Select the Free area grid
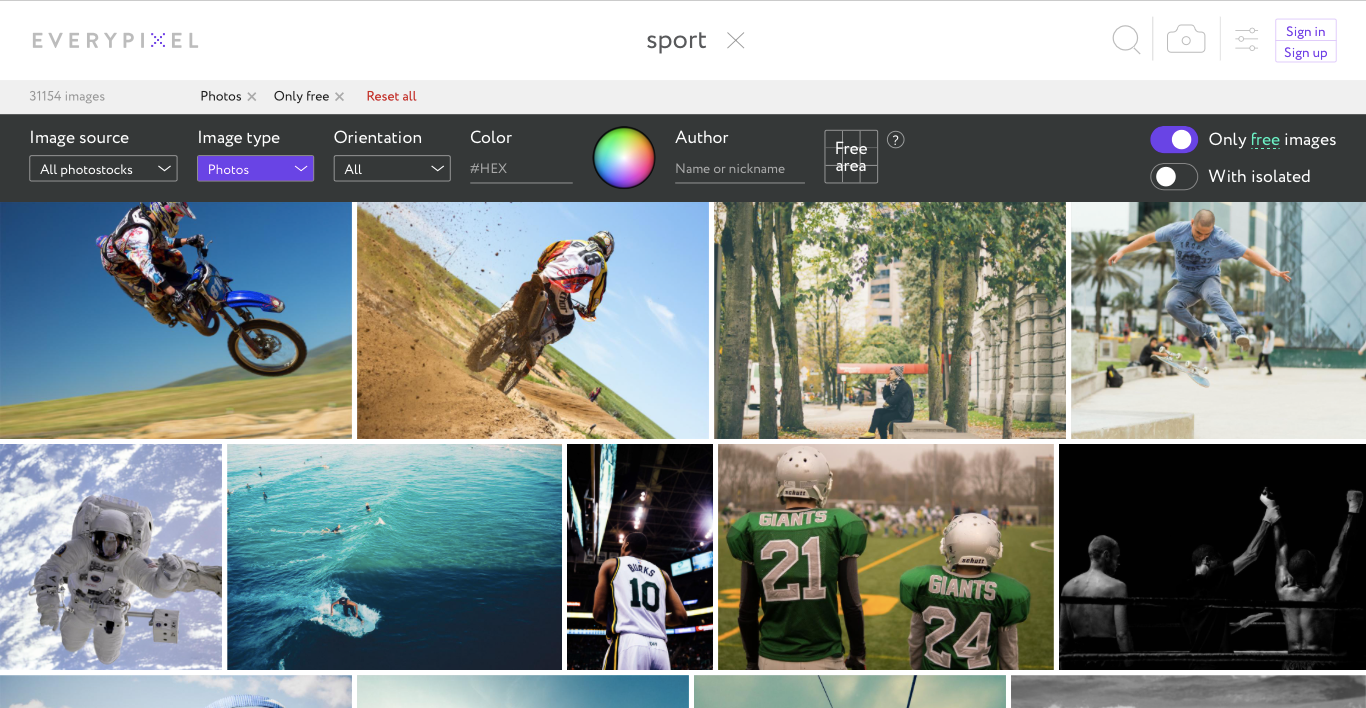1366x708 pixels. [x=851, y=157]
